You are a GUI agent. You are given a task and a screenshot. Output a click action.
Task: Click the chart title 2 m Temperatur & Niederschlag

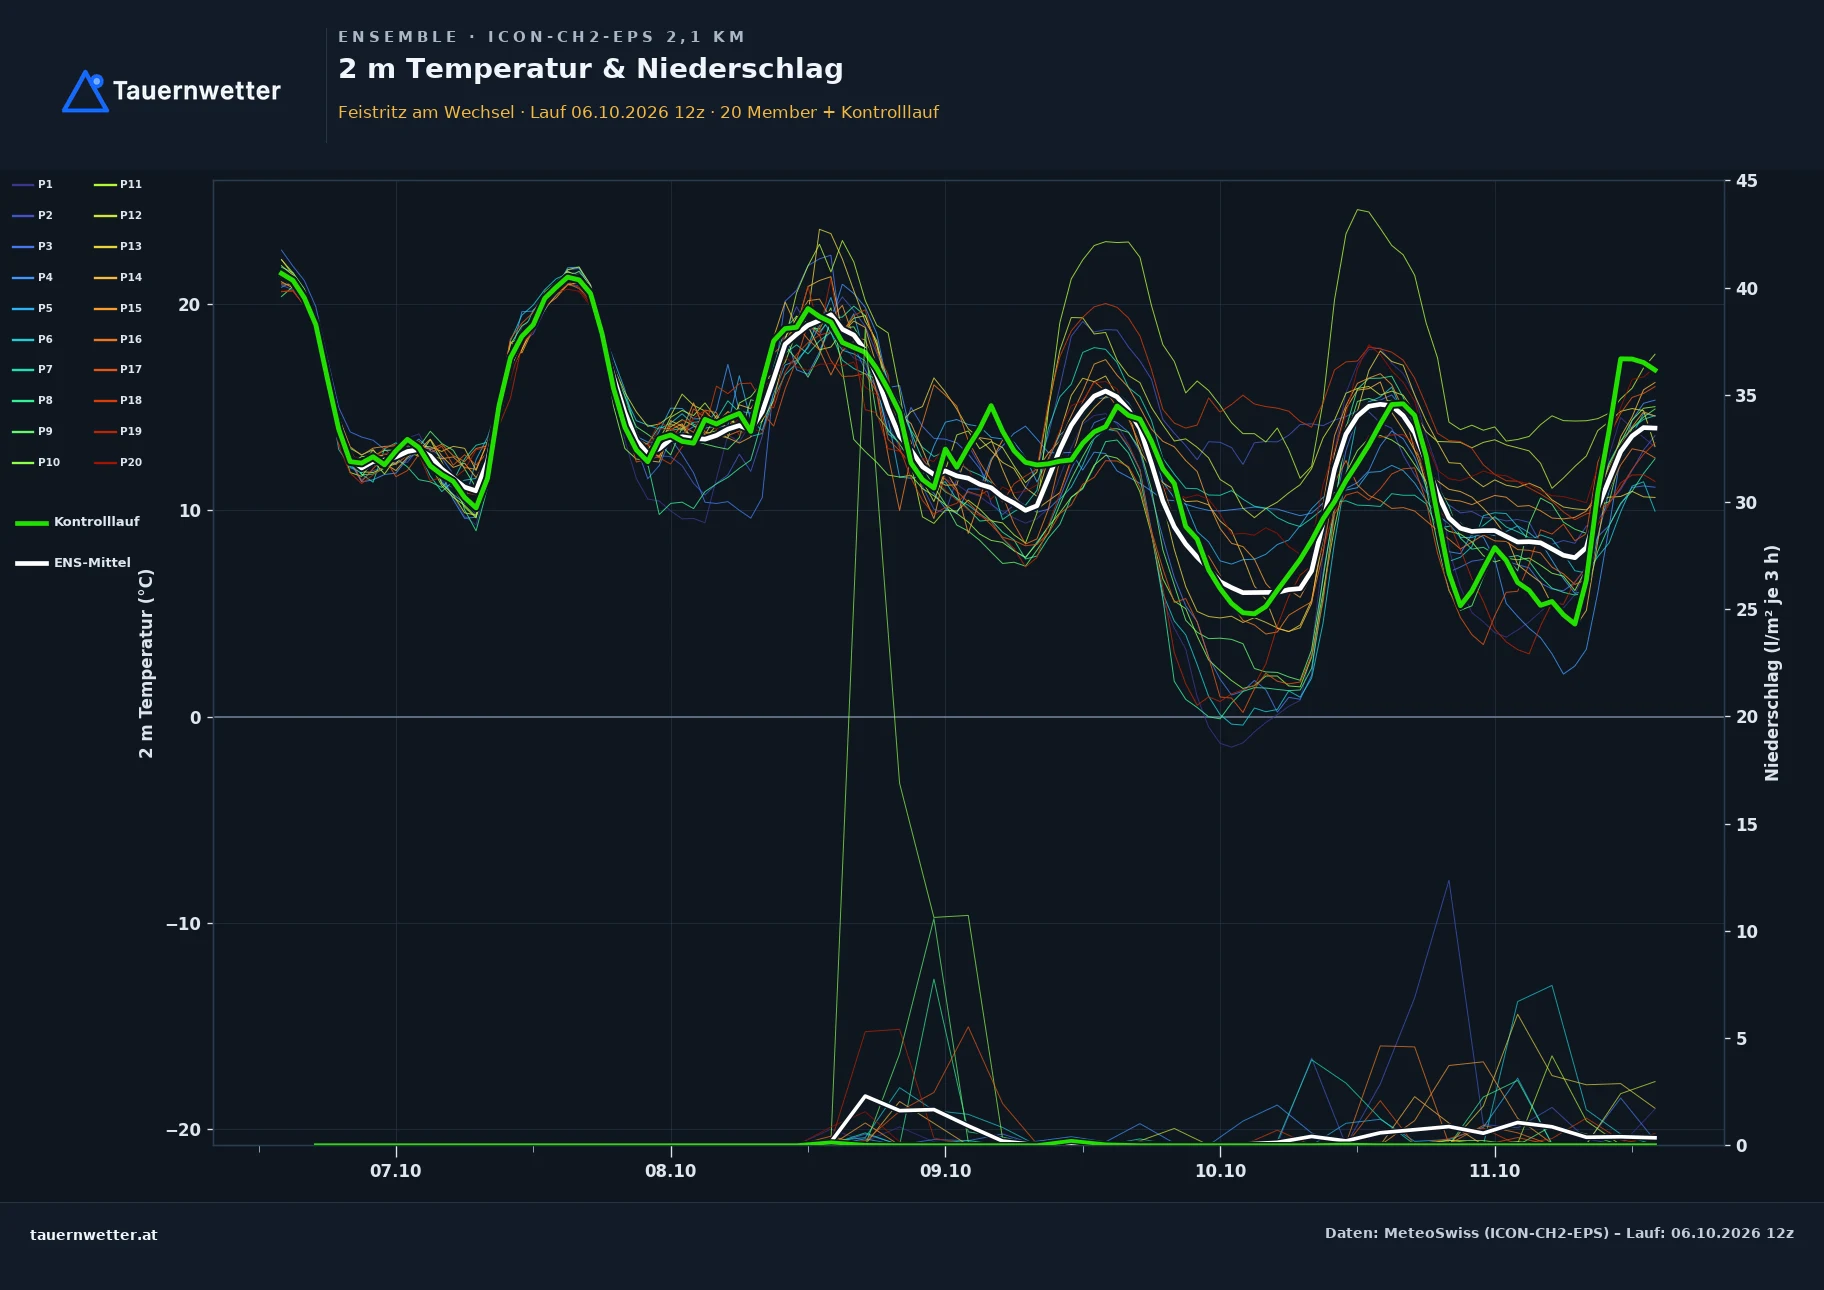pos(590,69)
